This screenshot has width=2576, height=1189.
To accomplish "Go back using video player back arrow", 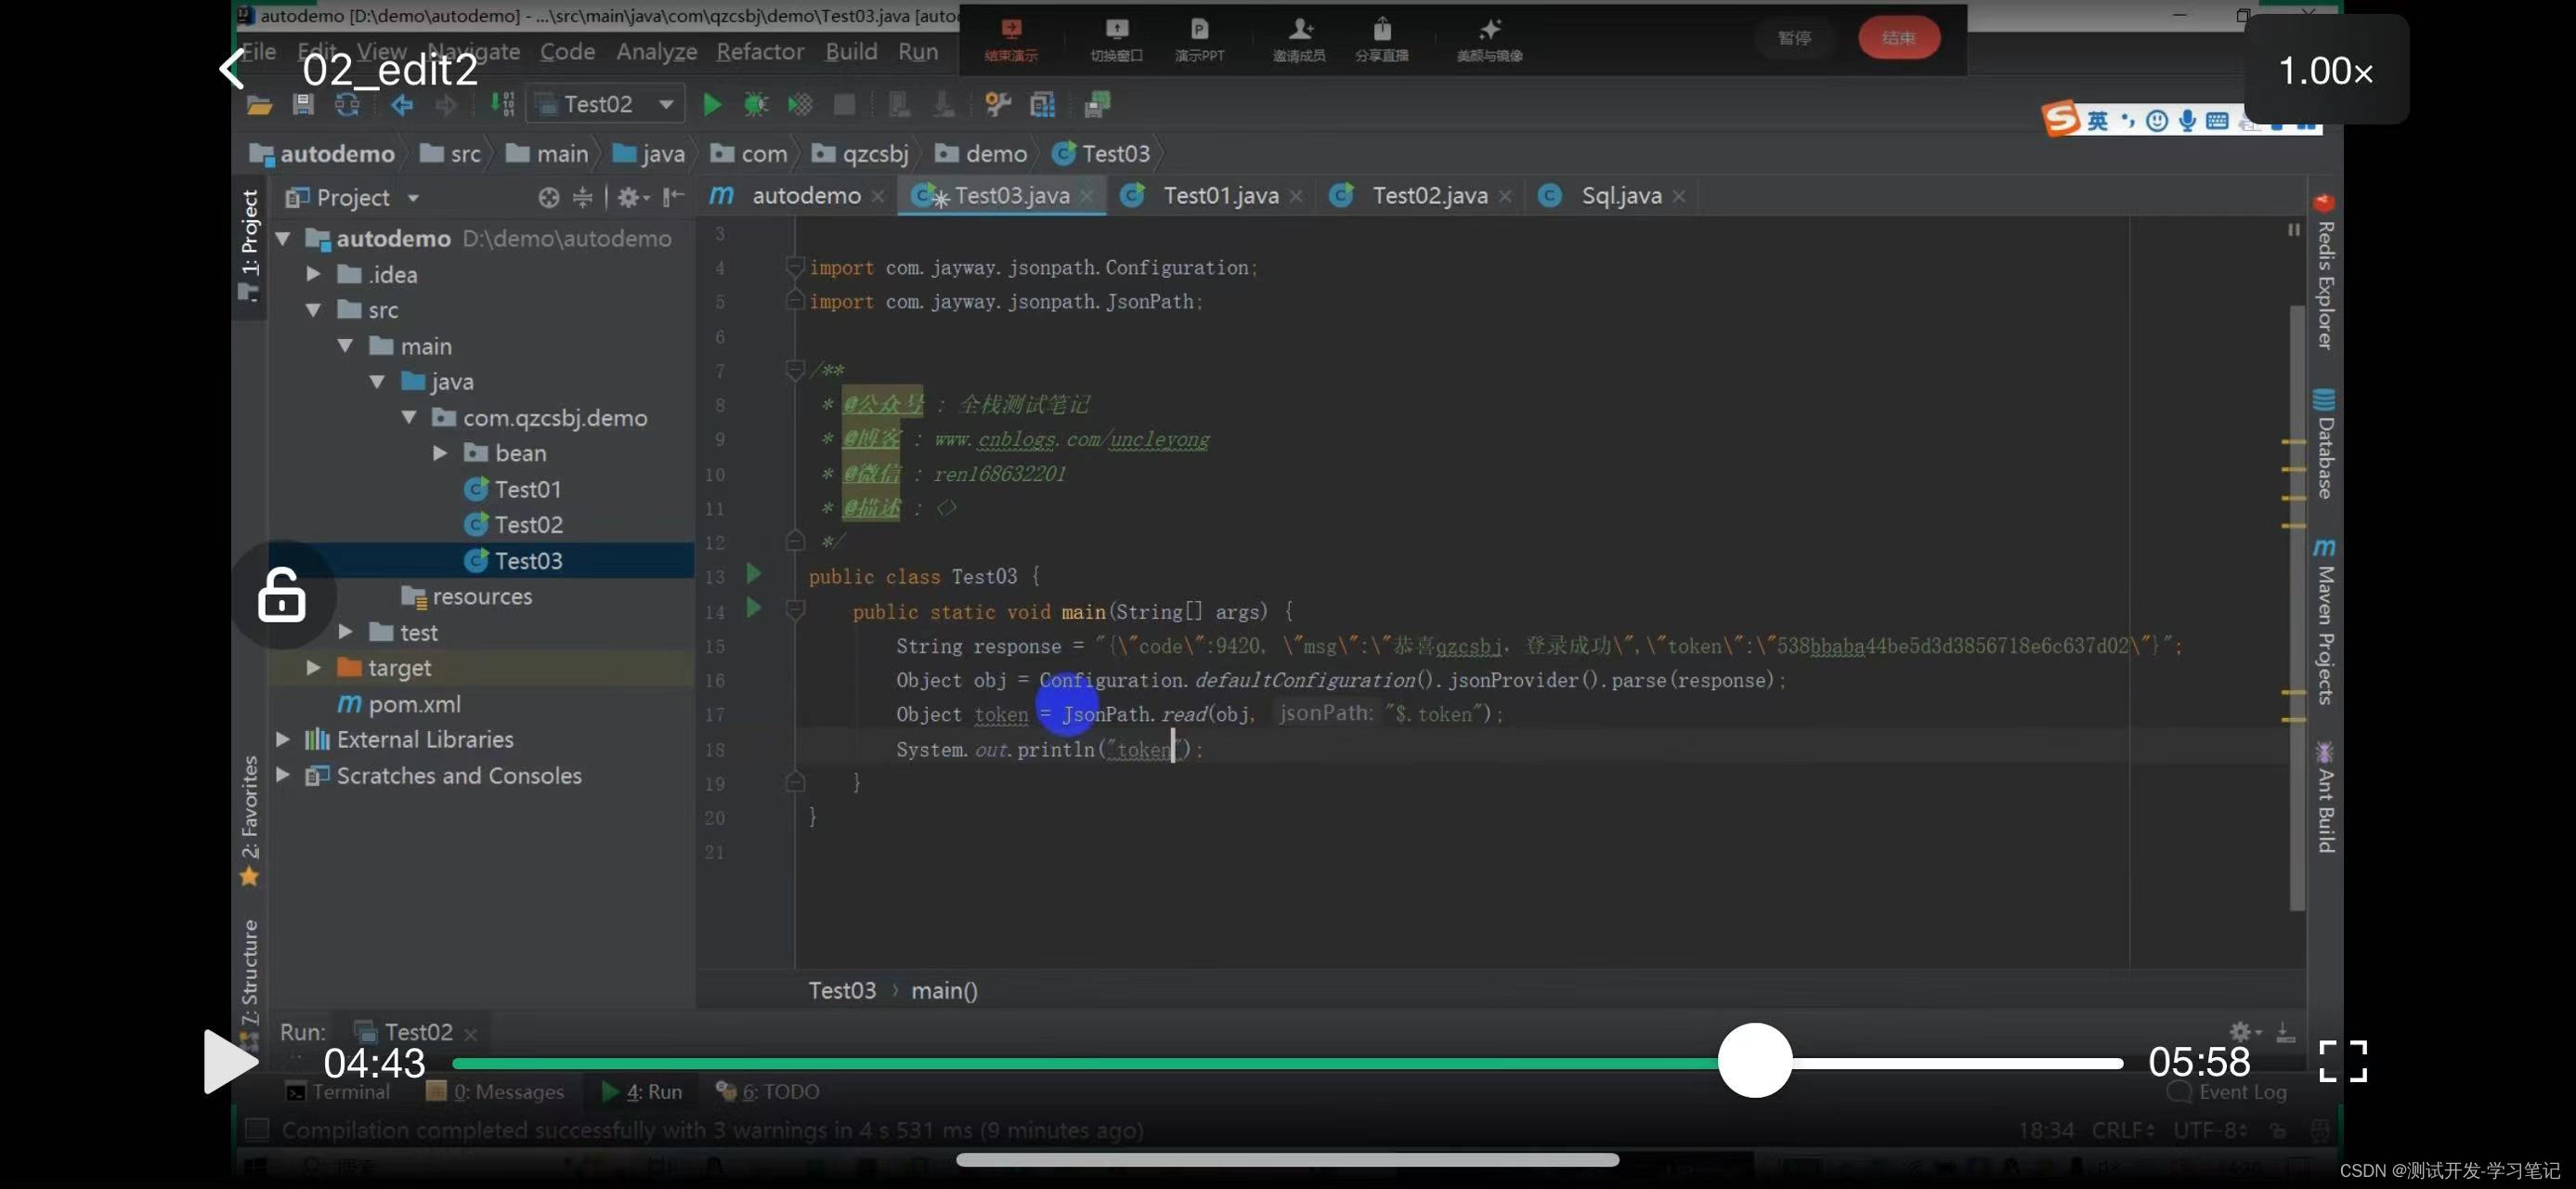I will pyautogui.click(x=232, y=69).
